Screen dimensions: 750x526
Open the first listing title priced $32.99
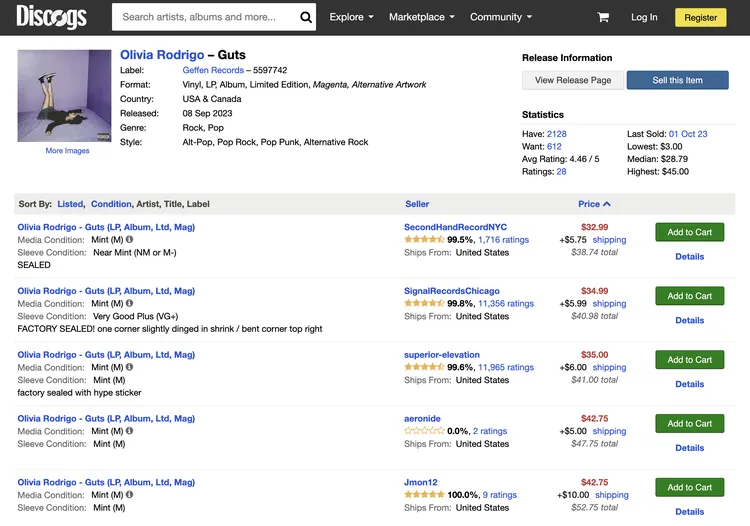tap(106, 227)
